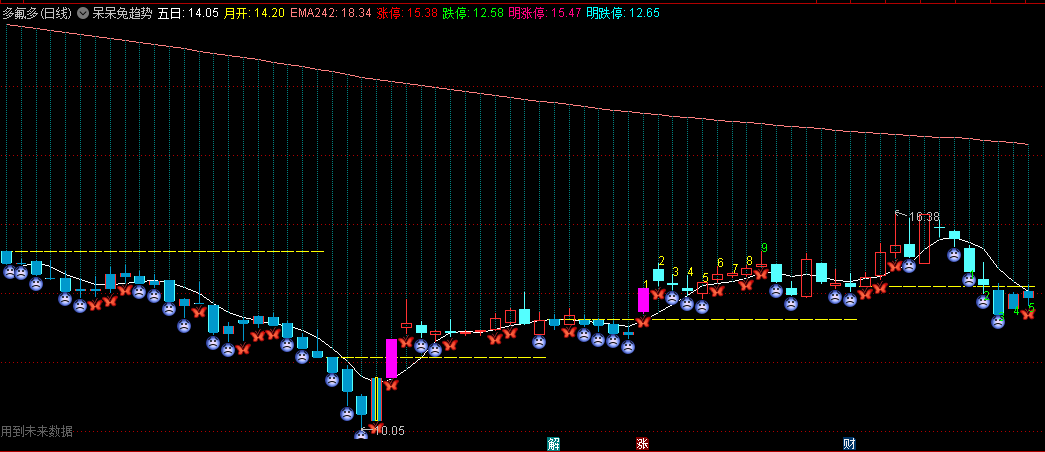The width and height of the screenshot is (1045, 452).
Task: Select the butterfly beneath yellow number 8
Action: coord(746,285)
